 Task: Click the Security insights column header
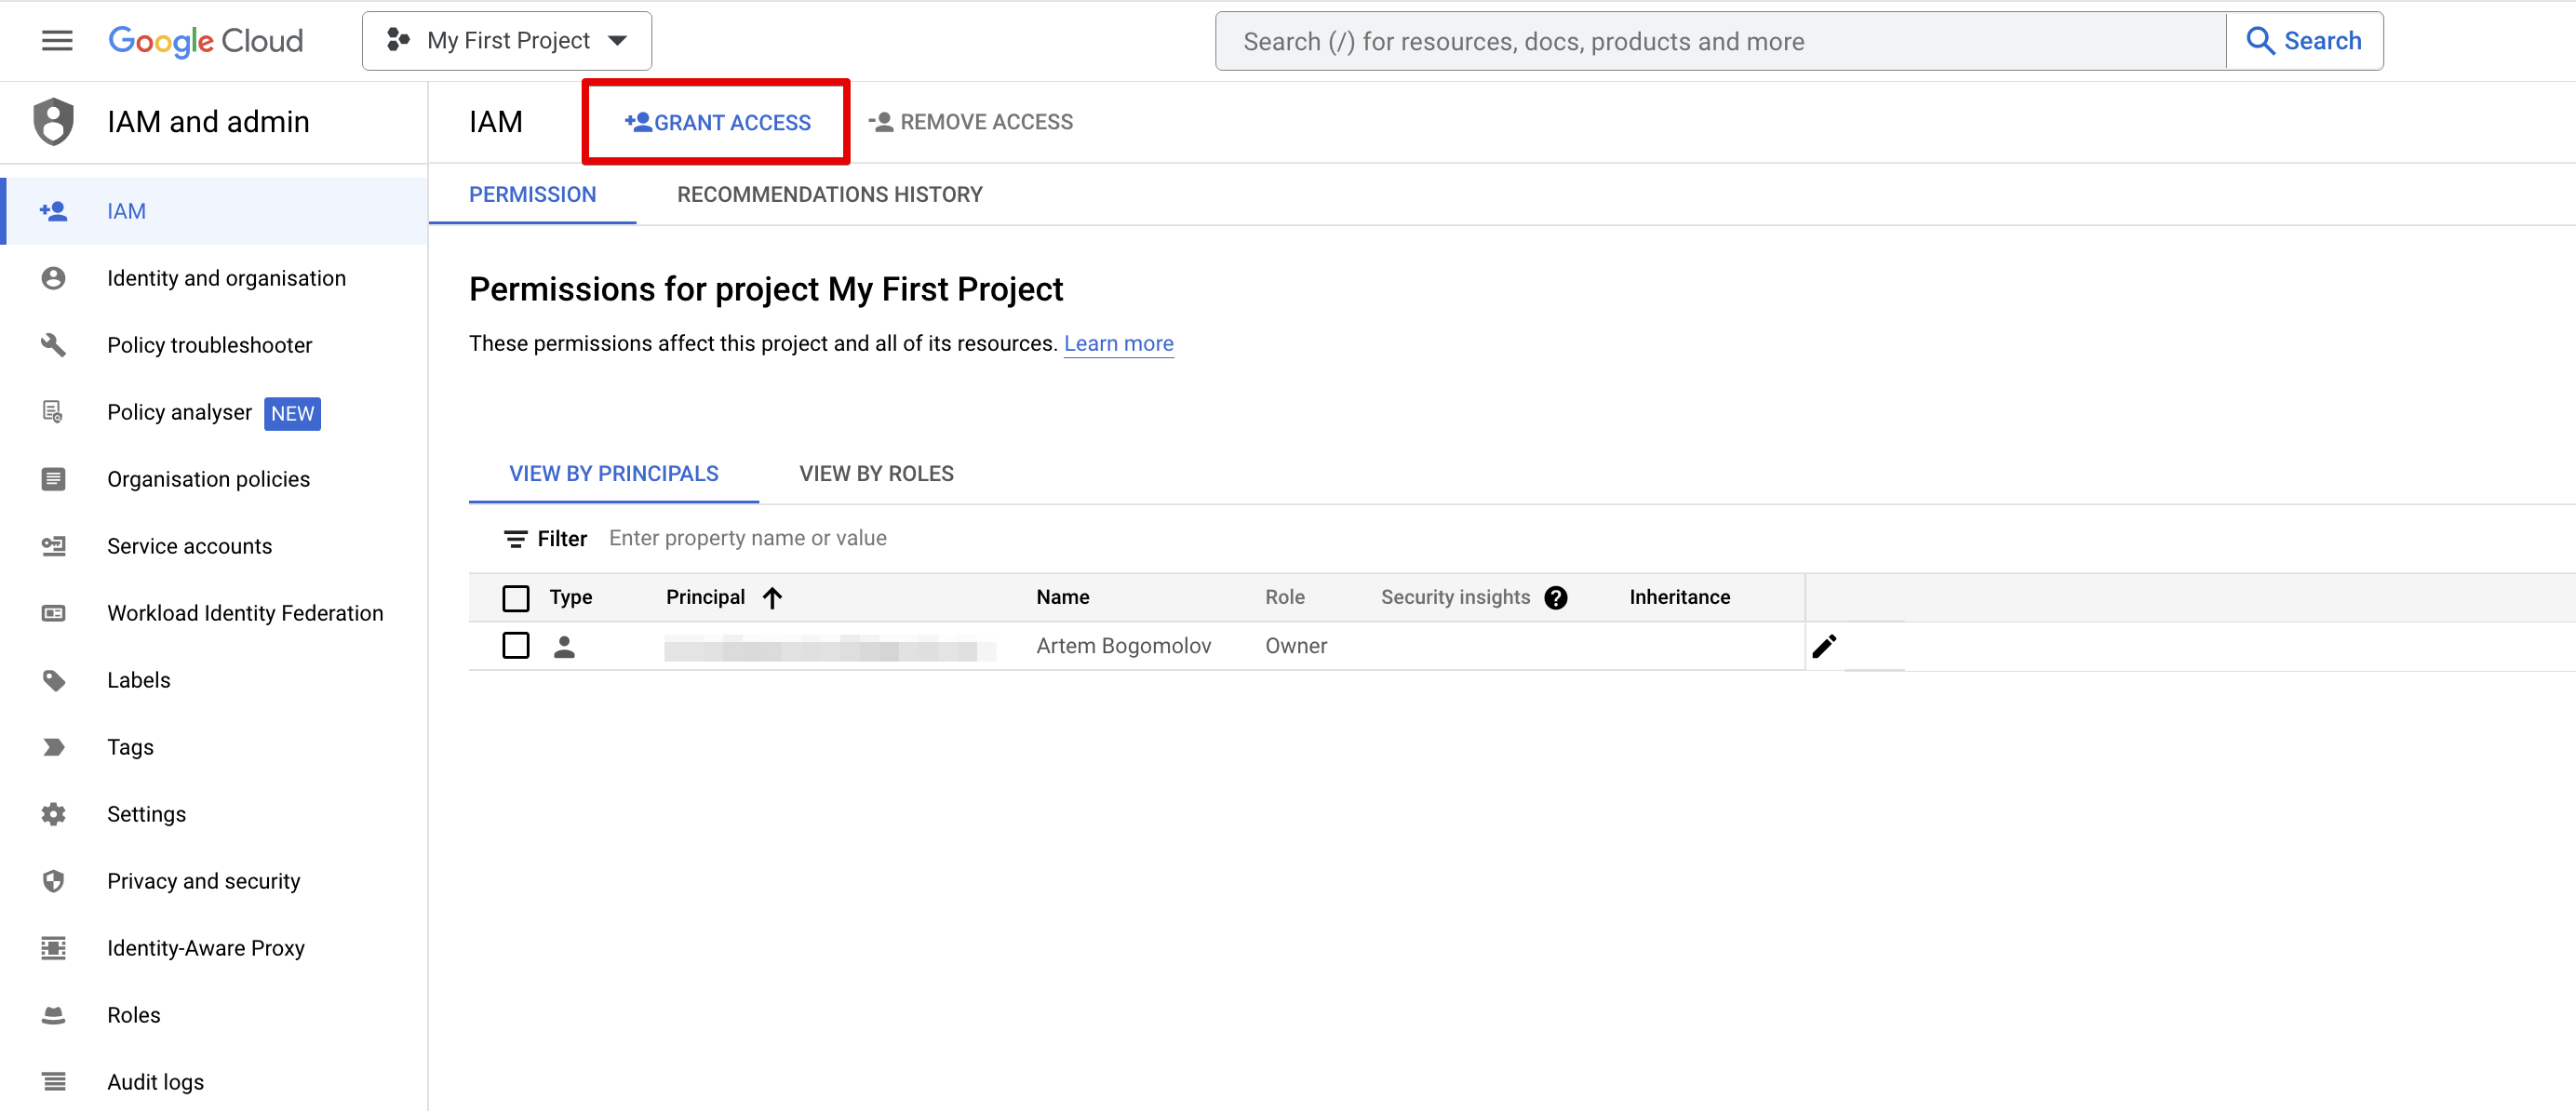point(1456,598)
